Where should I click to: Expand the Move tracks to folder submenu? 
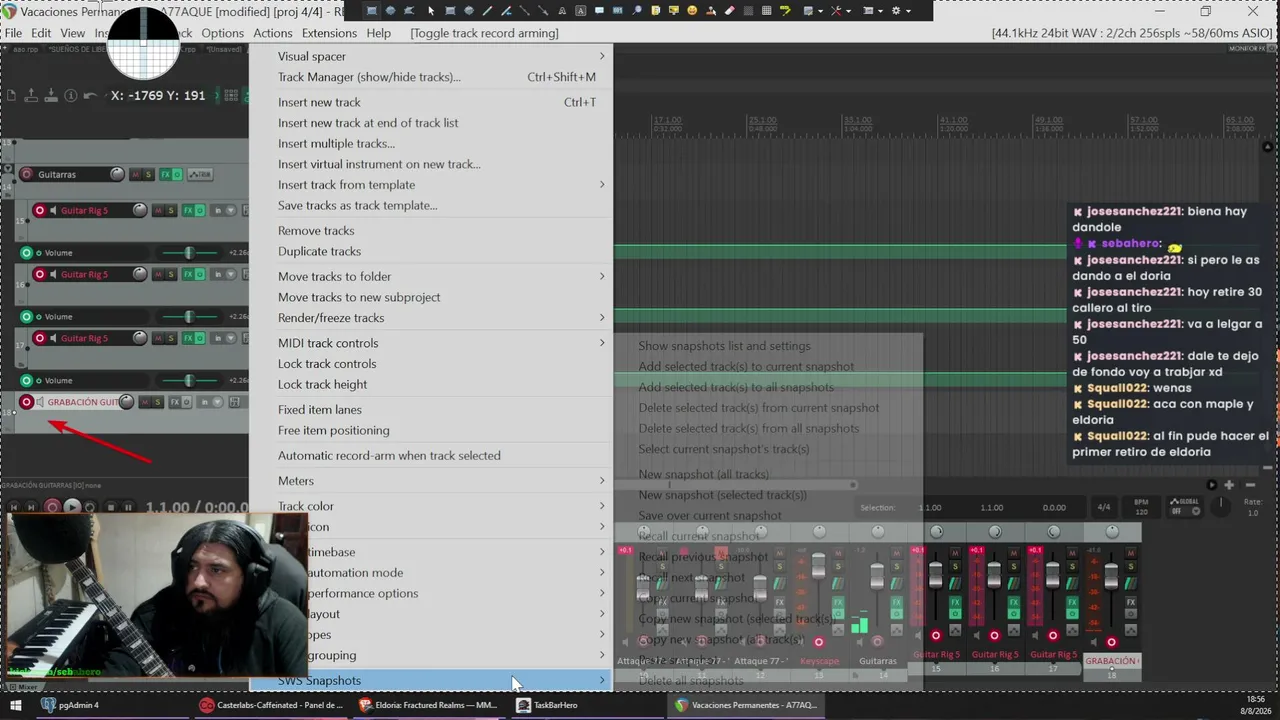click(x=602, y=277)
